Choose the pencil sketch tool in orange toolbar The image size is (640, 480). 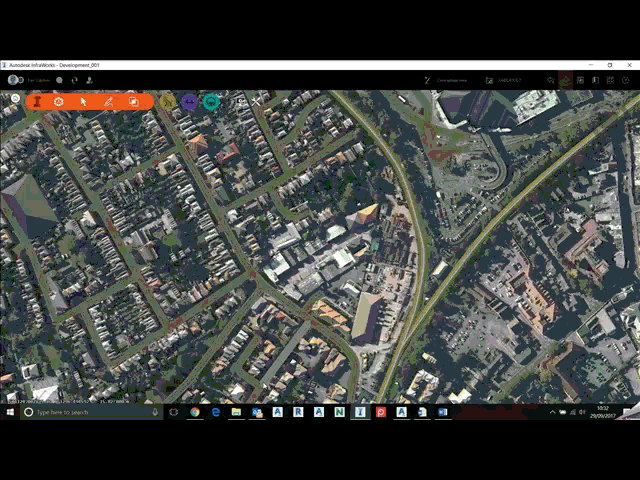(x=108, y=102)
